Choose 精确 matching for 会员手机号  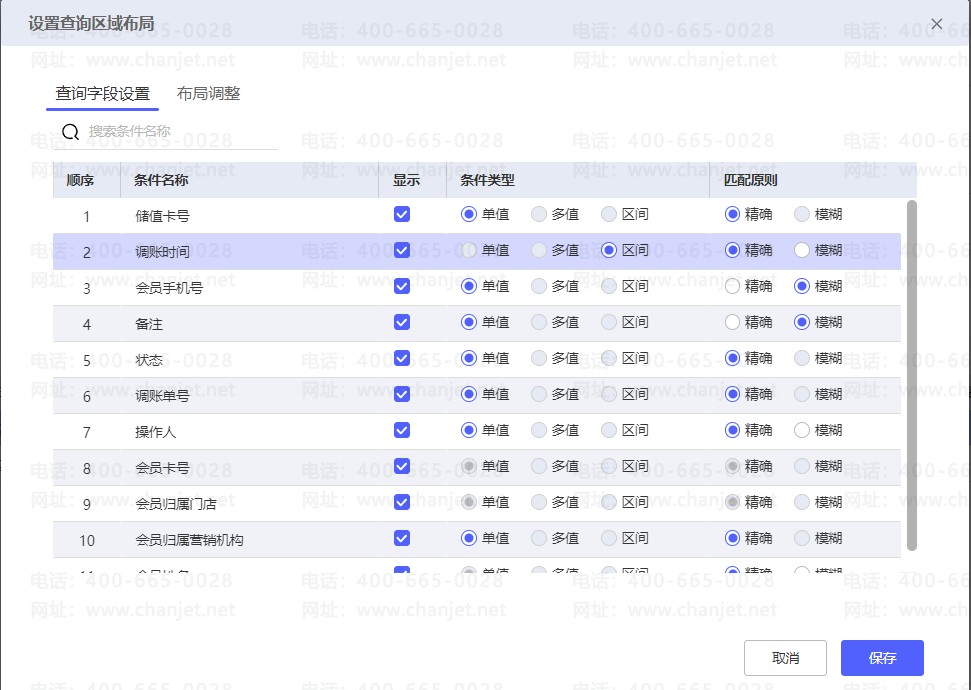pyautogui.click(x=733, y=286)
